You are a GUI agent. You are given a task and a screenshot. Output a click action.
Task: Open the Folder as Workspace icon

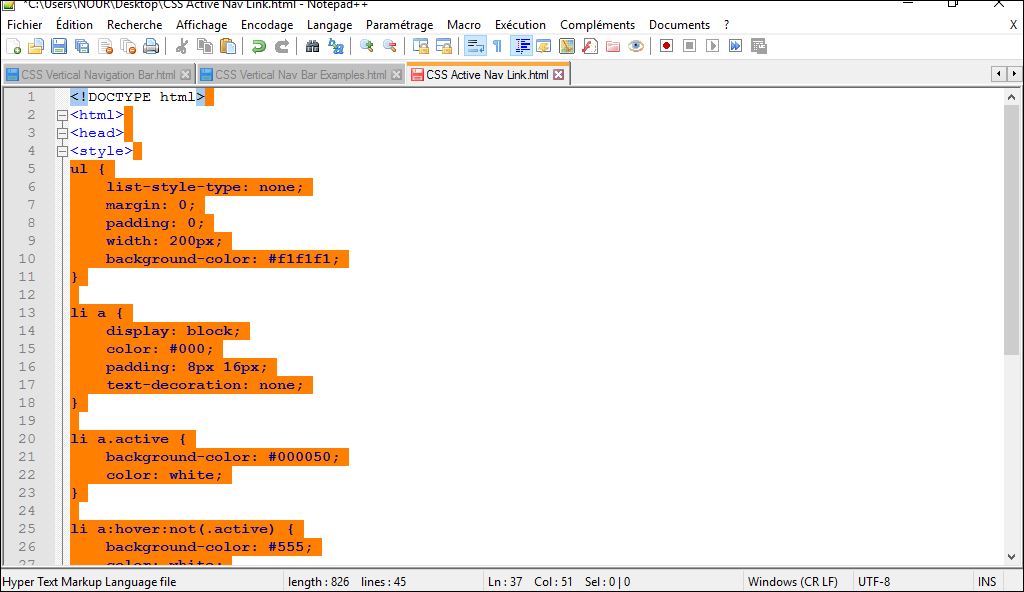pos(613,46)
